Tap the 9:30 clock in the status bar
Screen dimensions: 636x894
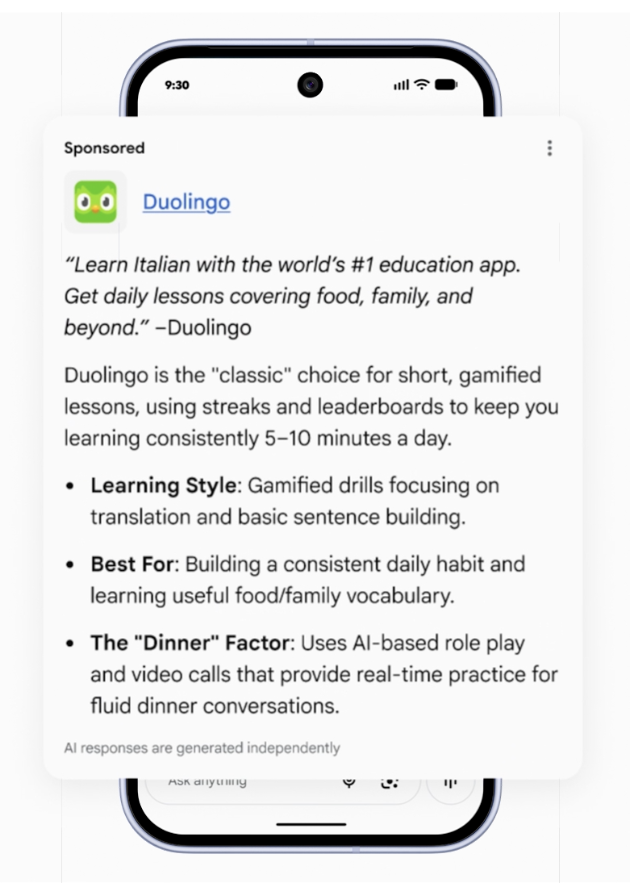tap(177, 85)
